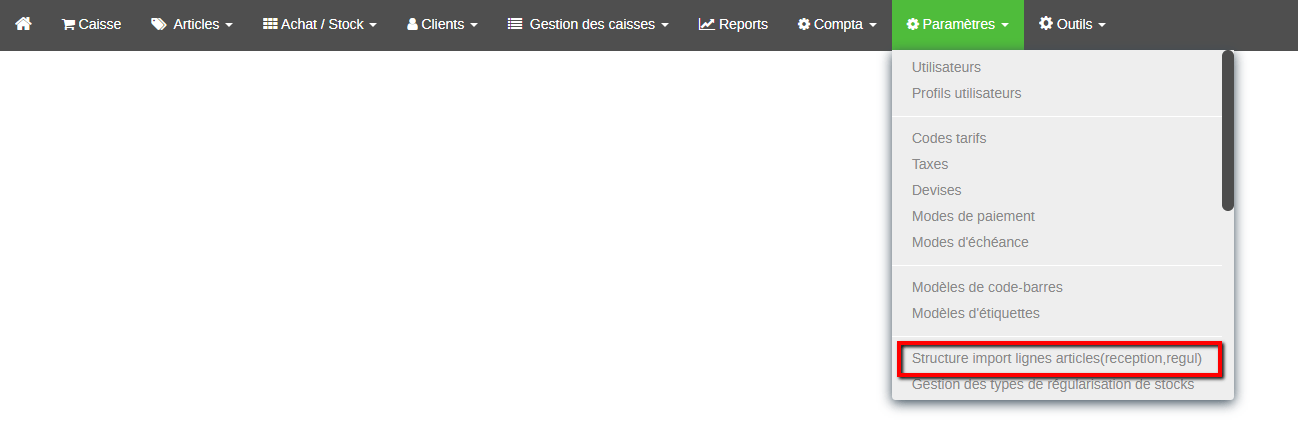Select Utilisateurs in the Paramètres menu
This screenshot has width=1298, height=428.
click(x=946, y=67)
